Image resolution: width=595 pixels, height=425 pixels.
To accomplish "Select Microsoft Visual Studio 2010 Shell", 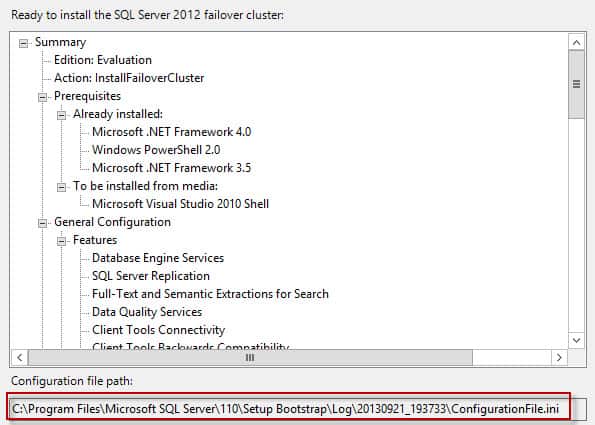I will [x=180, y=204].
